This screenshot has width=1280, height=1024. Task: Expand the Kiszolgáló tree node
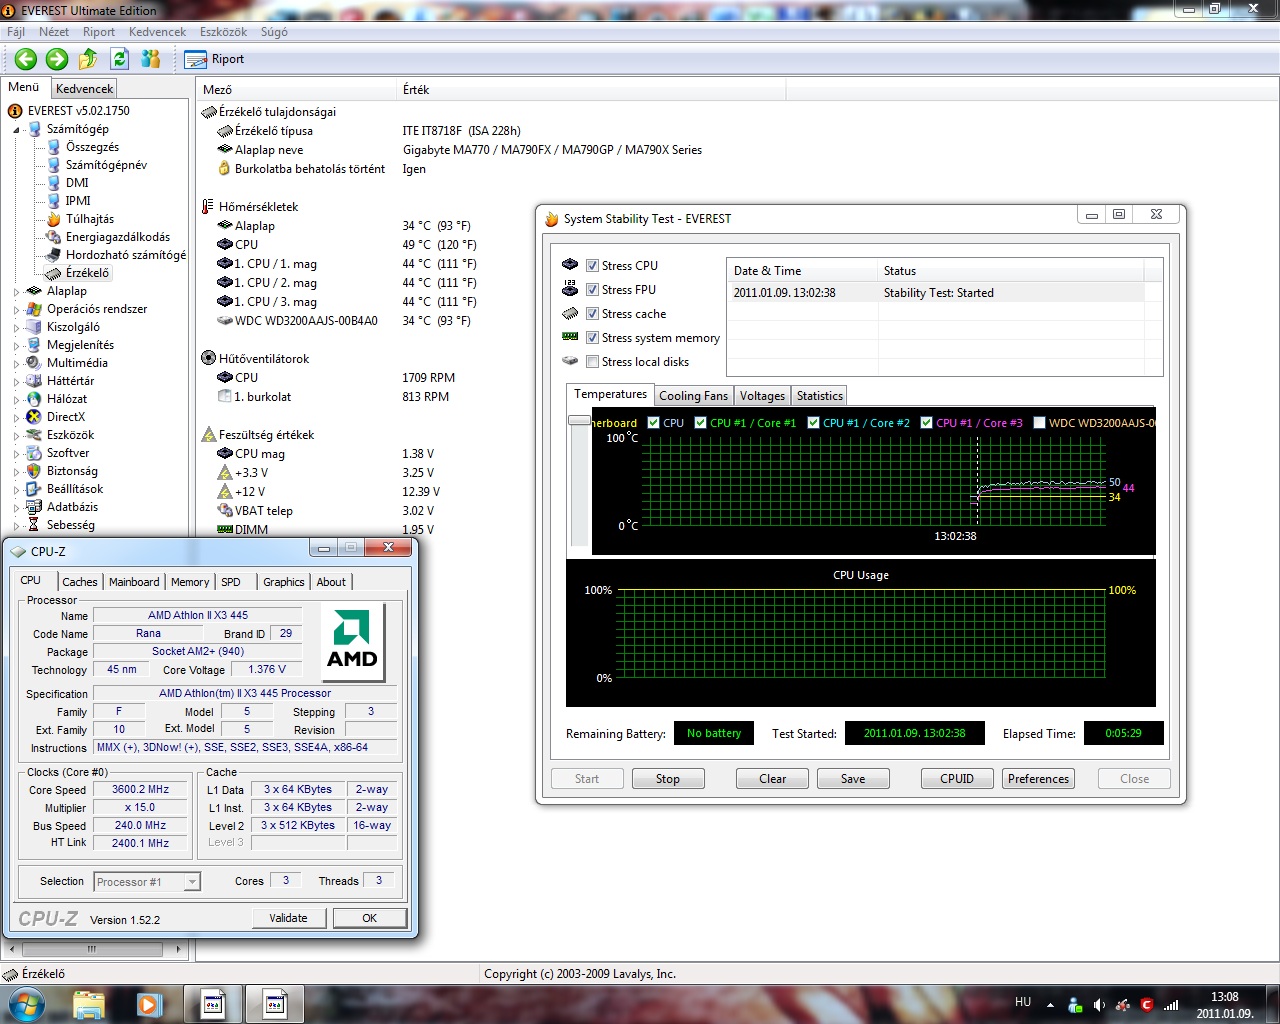pyautogui.click(x=17, y=327)
